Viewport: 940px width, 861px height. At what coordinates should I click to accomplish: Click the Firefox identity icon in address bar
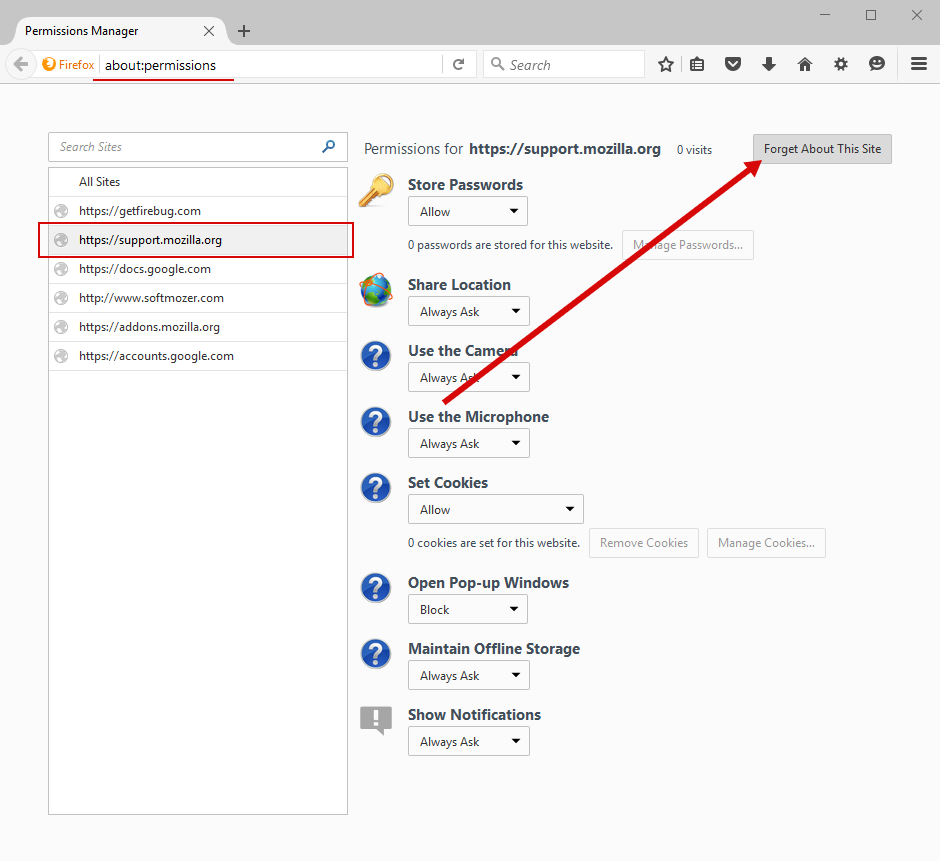[x=49, y=64]
